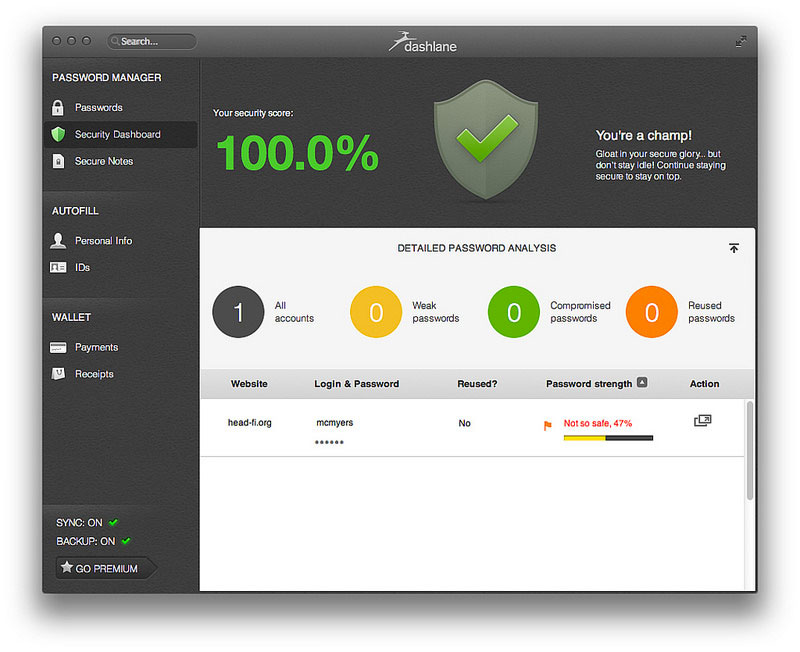Open the Passwords section
Image resolution: width=800 pixels, height=652 pixels.
[120, 108]
